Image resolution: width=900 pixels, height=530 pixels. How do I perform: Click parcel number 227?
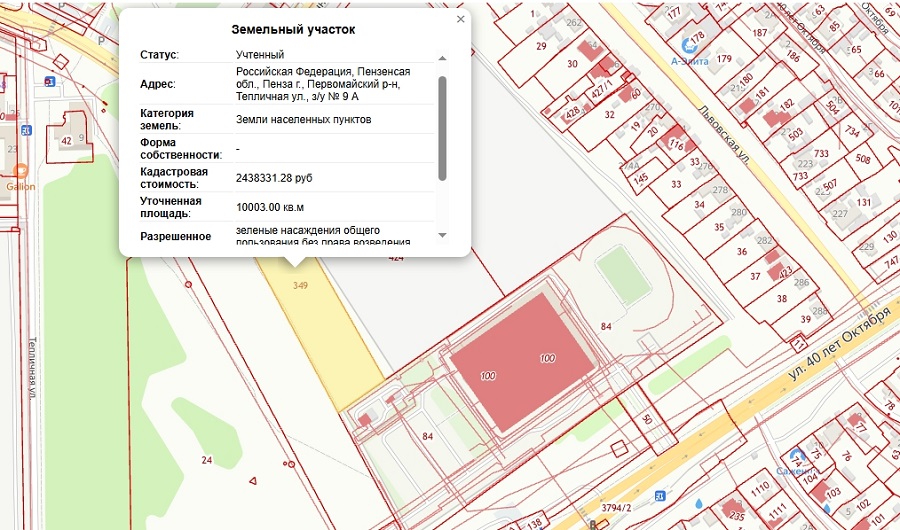840,214
